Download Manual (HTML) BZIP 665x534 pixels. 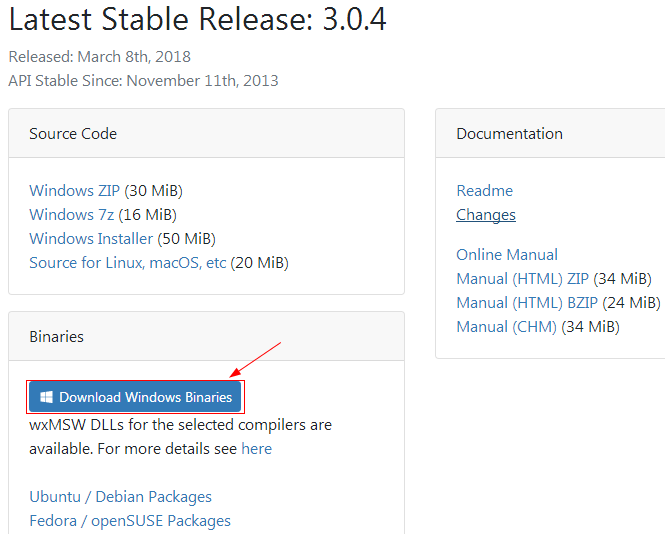coord(527,303)
